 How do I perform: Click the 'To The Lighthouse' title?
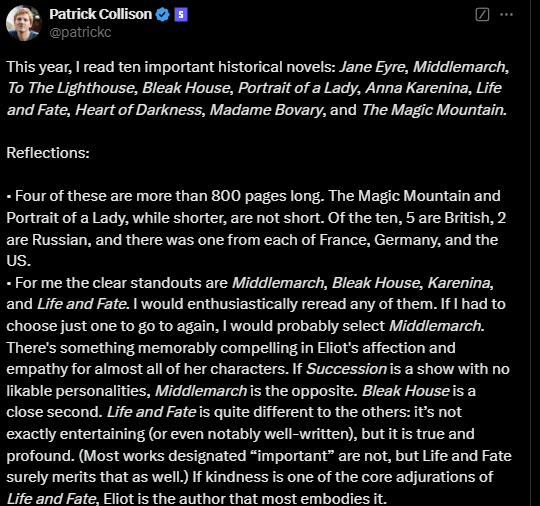click(71, 88)
